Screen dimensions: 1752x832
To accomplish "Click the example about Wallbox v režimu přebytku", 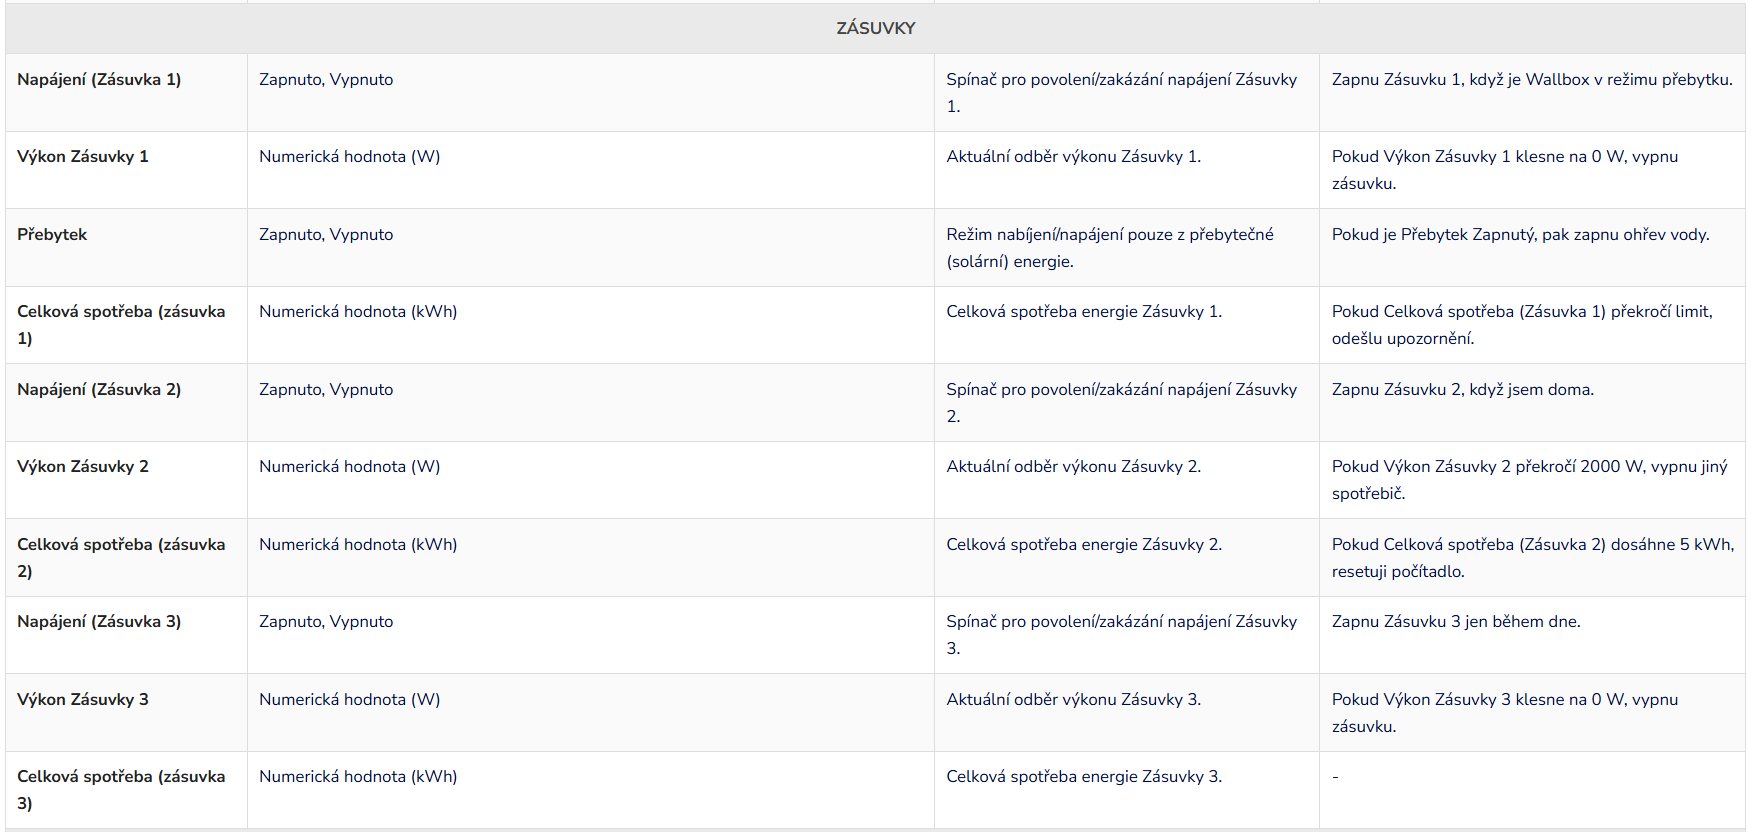I will pos(1531,80).
